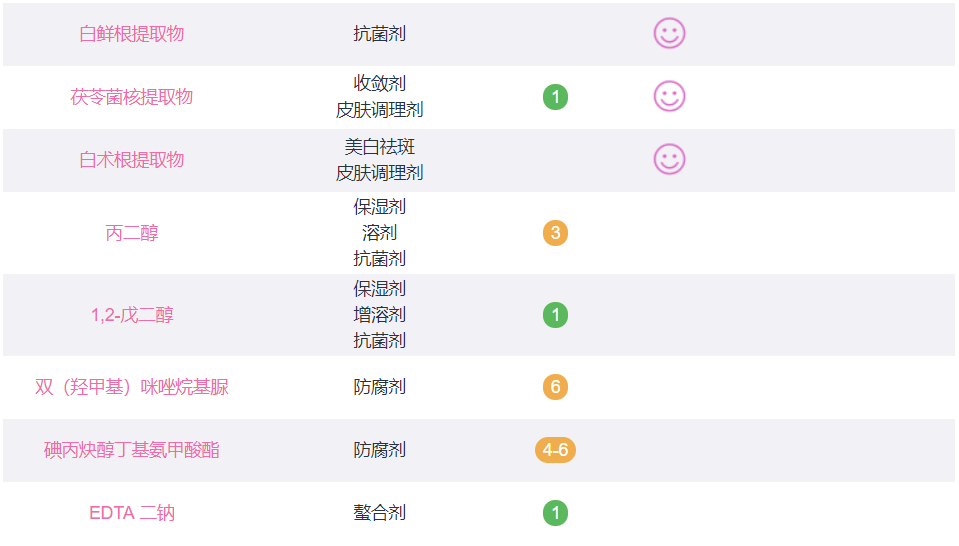Click orange safety badge 3 for 丙二醇

[555, 233]
